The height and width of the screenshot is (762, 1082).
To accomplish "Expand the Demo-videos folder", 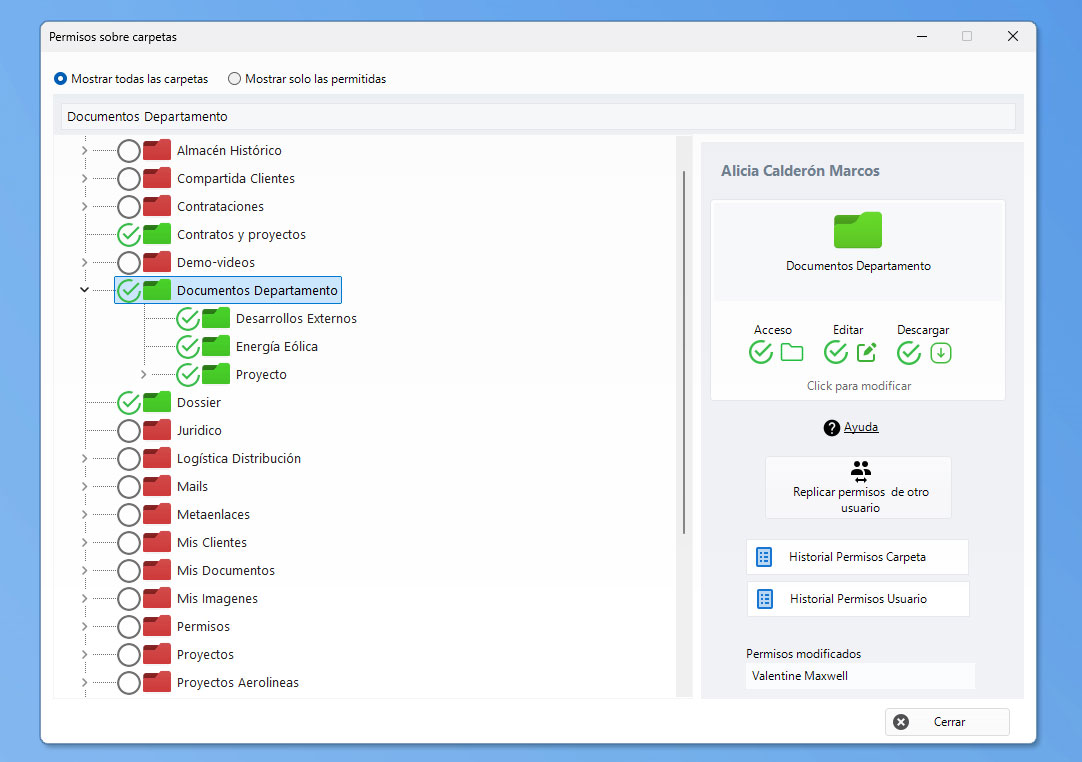I will pyautogui.click(x=84, y=262).
